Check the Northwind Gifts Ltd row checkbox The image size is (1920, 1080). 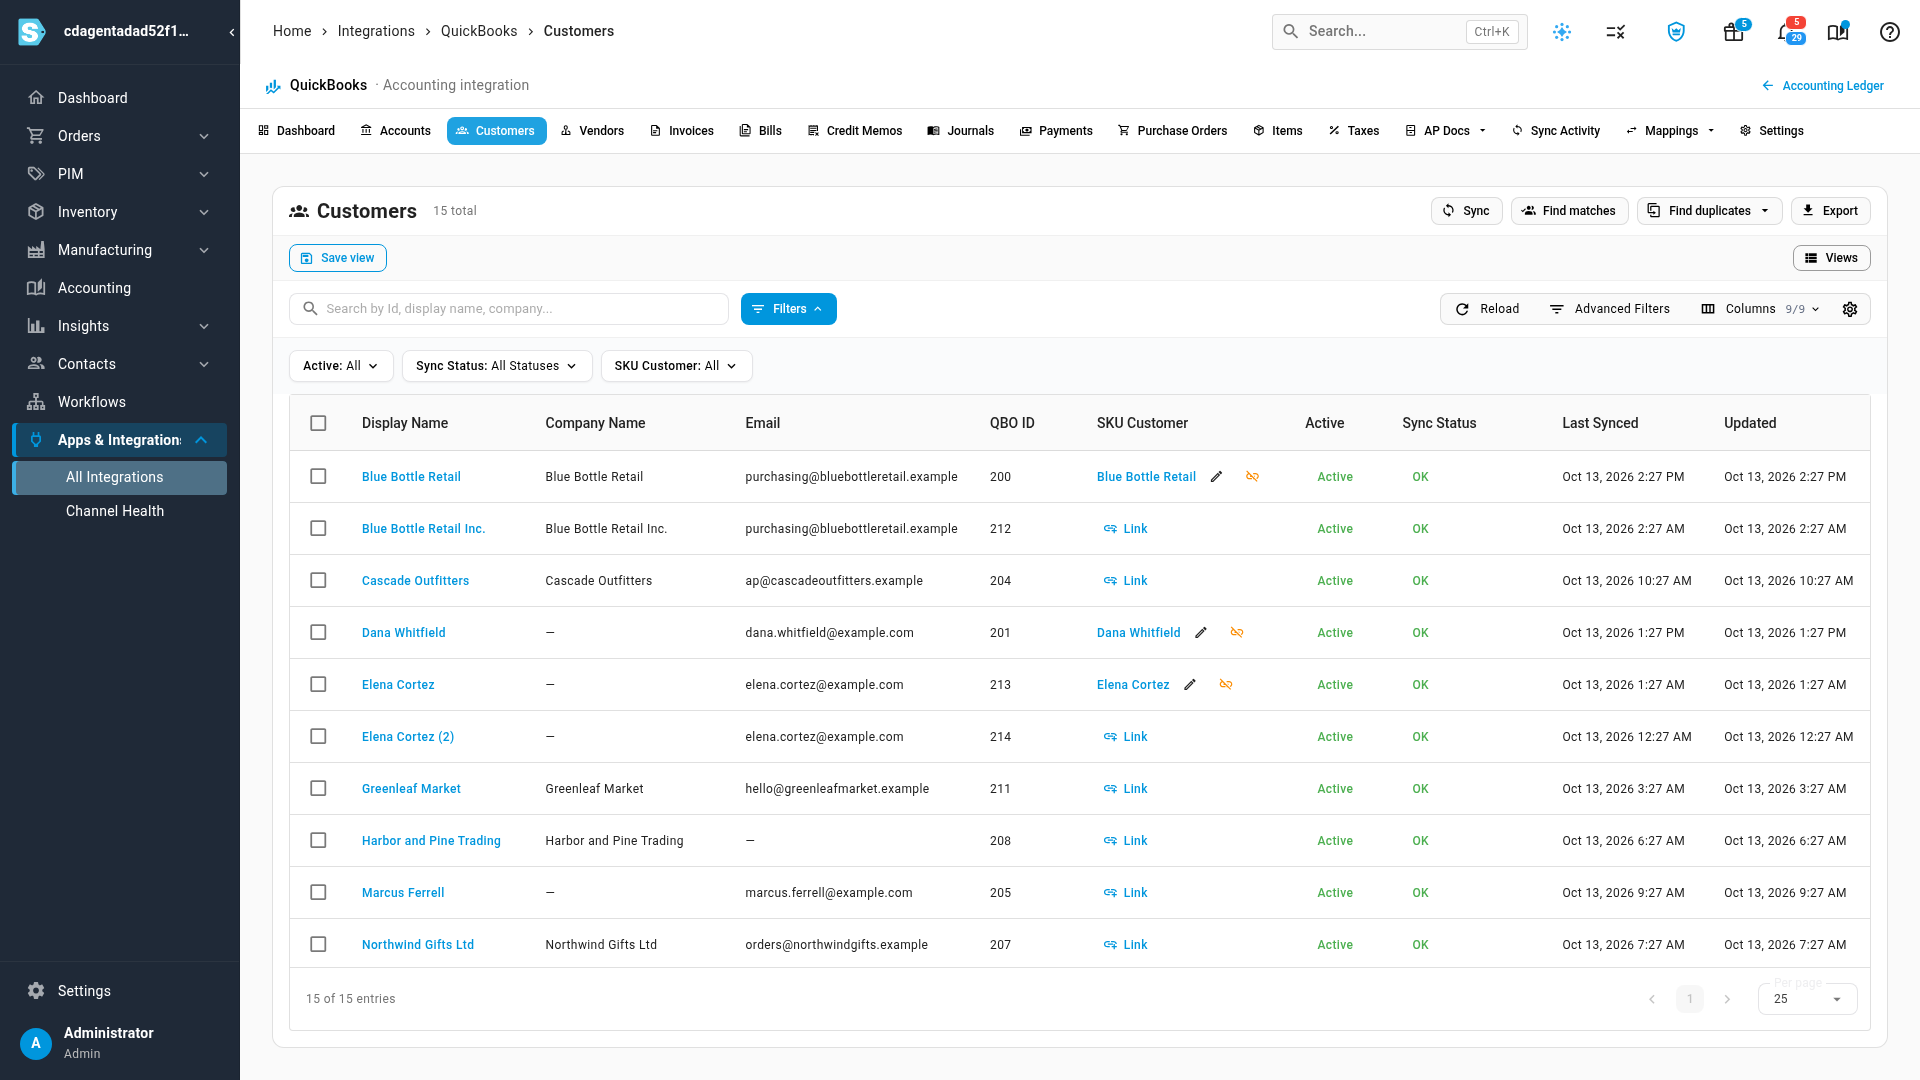point(318,945)
